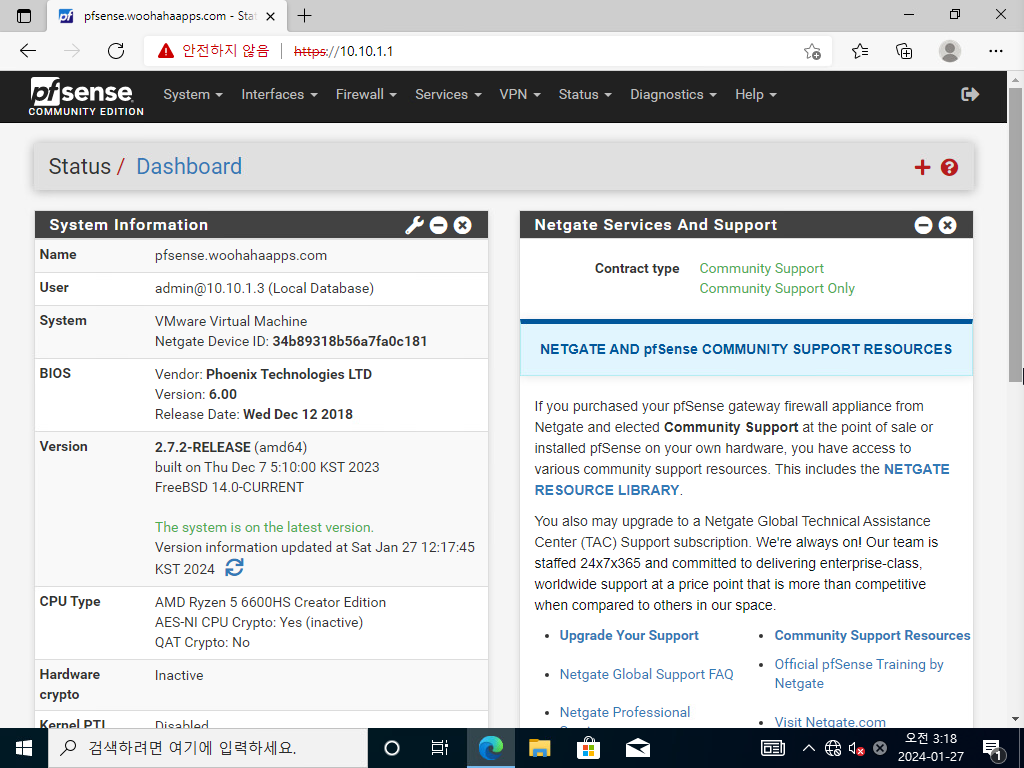1024x768 pixels.
Task: Expand the Interfaces dropdown menu
Action: pyautogui.click(x=280, y=95)
